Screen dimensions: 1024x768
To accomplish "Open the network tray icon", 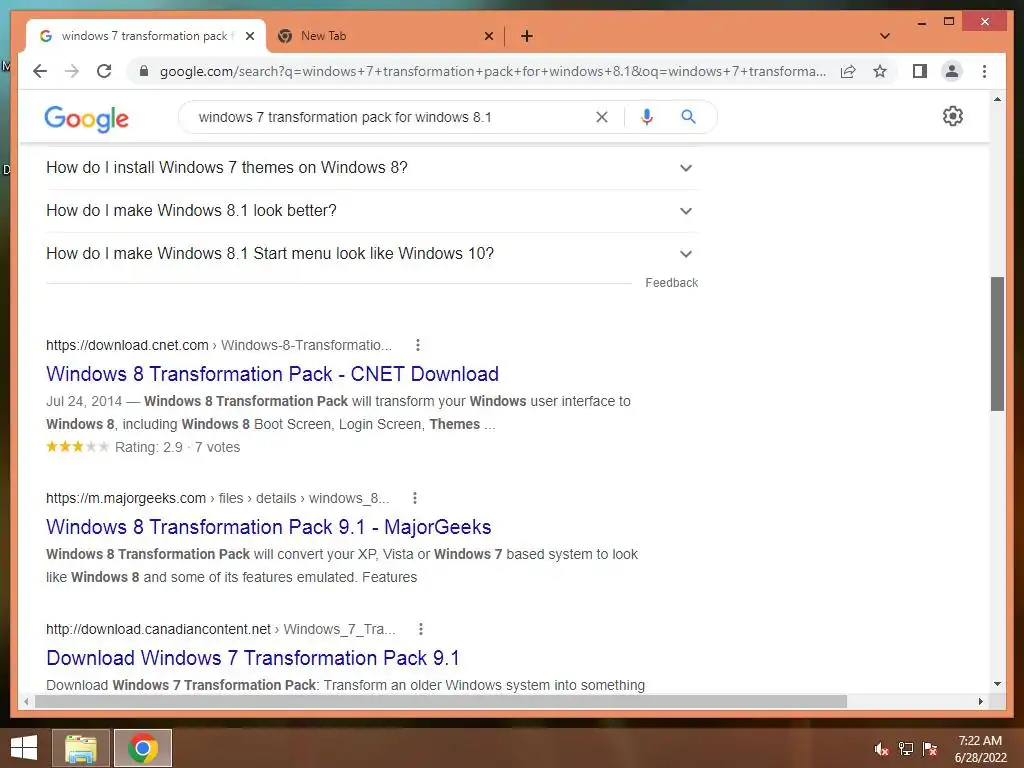I will tap(906, 749).
